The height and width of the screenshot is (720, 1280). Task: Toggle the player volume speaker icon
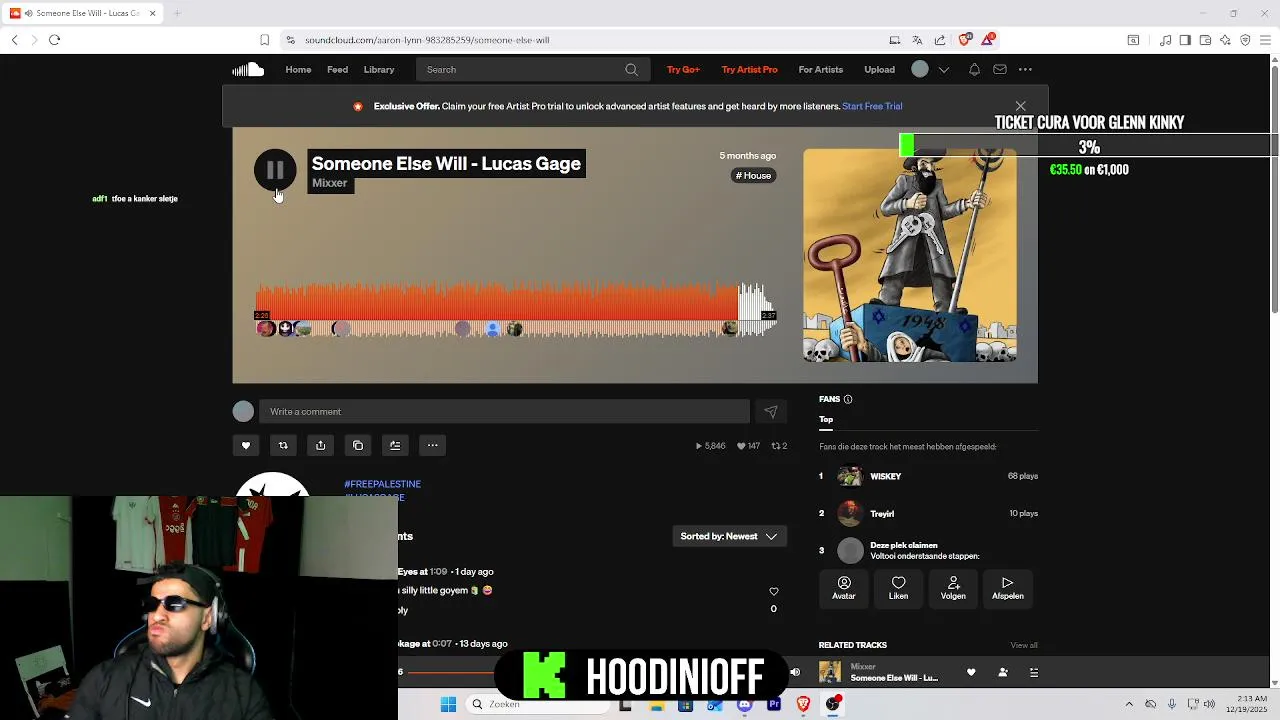[x=795, y=672]
